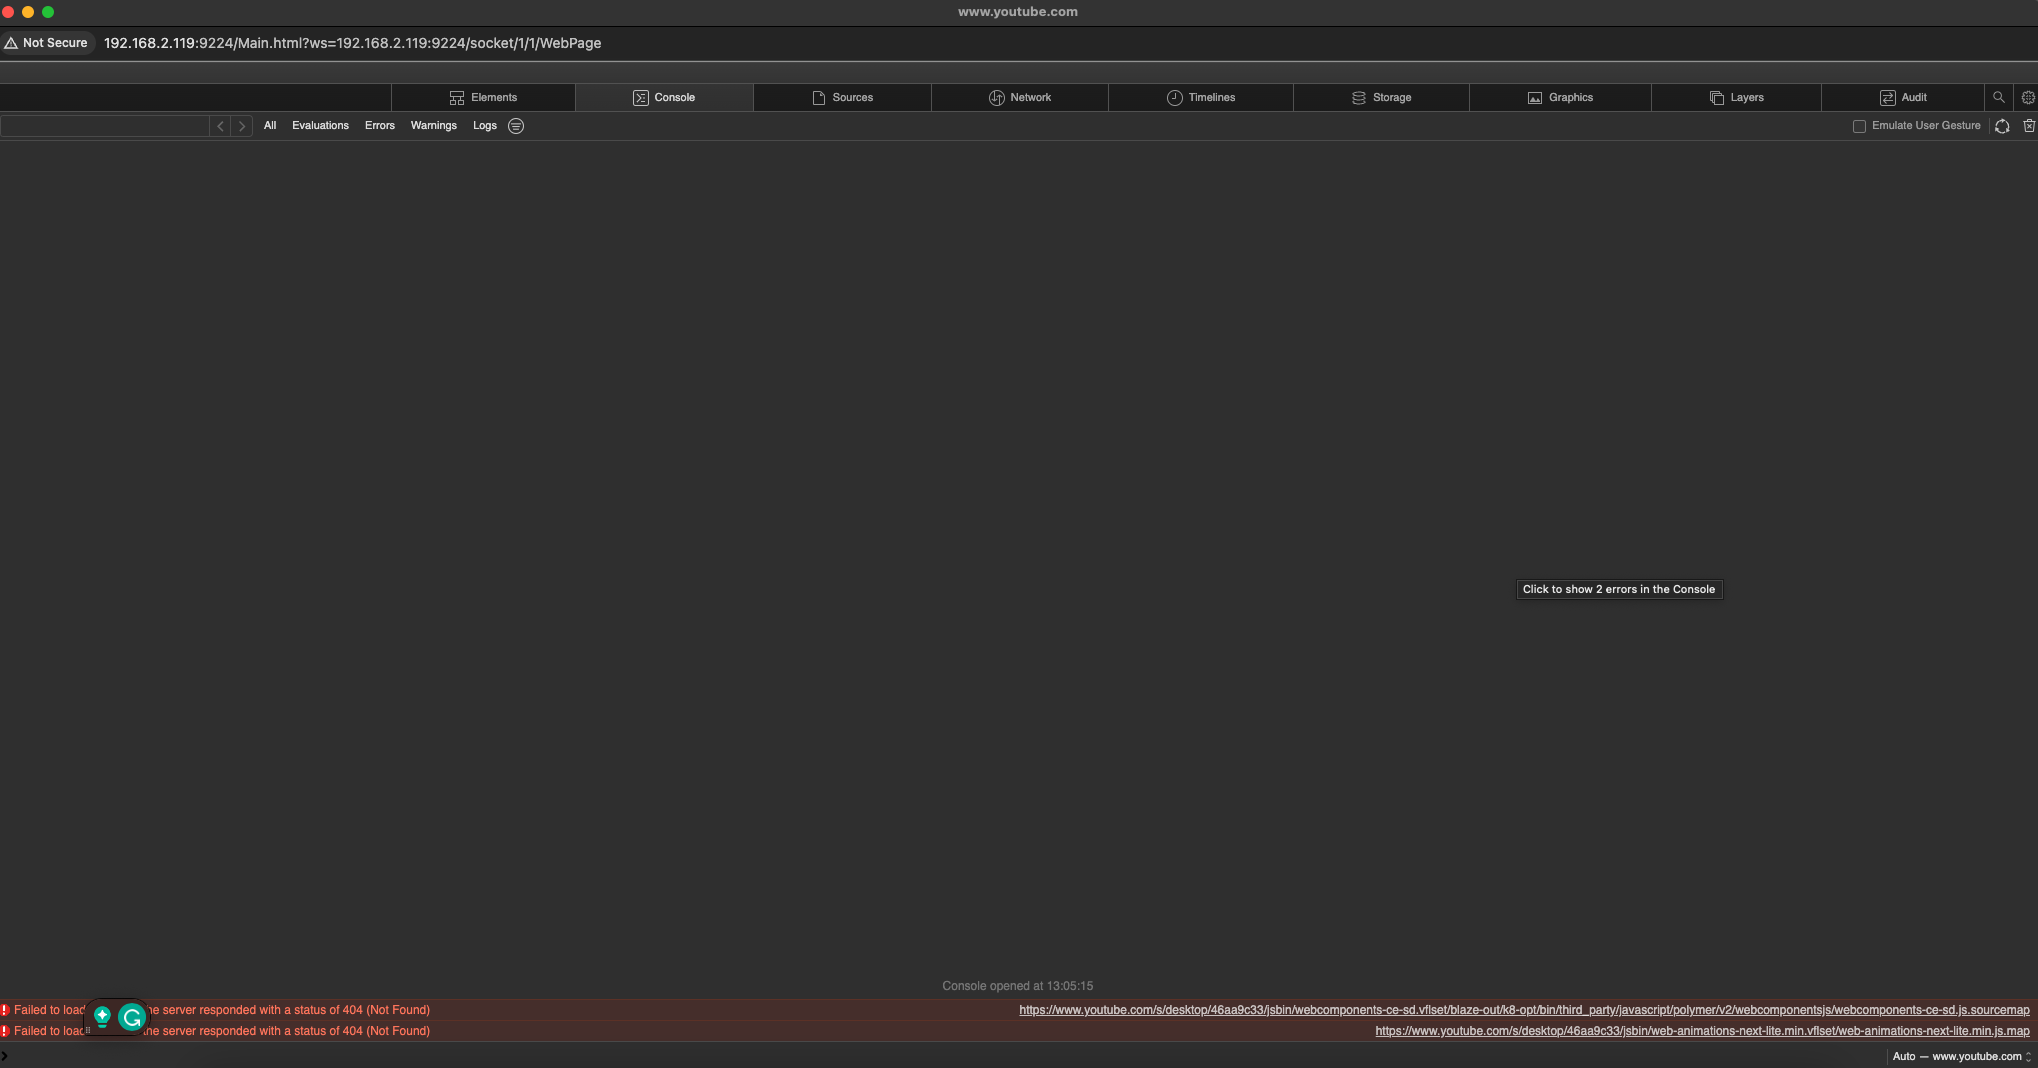Viewport: 2038px width, 1068px height.
Task: Click the Not Secure warning badge
Action: [x=47, y=43]
